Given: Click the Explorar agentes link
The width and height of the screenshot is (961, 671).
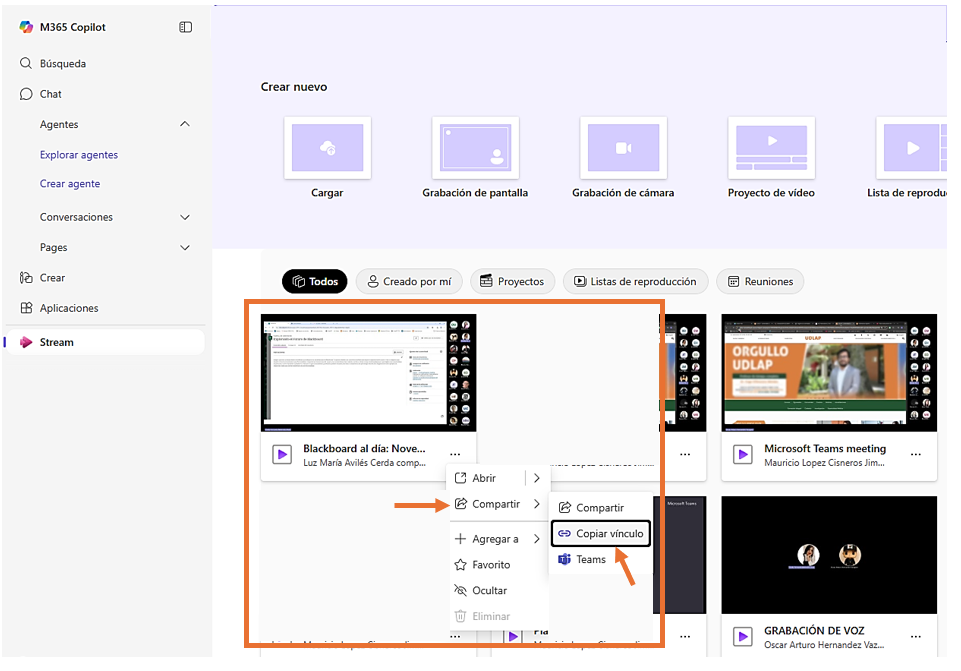Looking at the screenshot, I should tap(79, 155).
